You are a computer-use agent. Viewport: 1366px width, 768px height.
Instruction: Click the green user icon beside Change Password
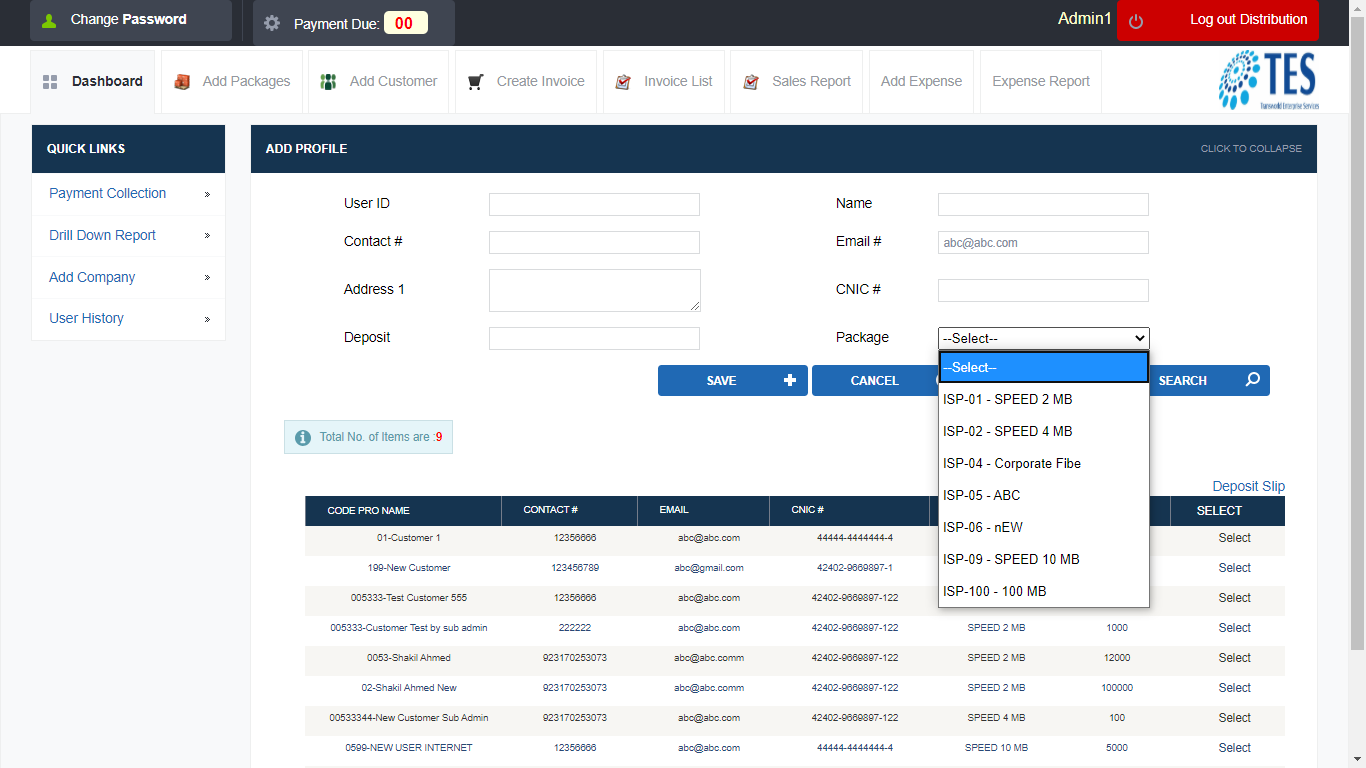(x=49, y=20)
